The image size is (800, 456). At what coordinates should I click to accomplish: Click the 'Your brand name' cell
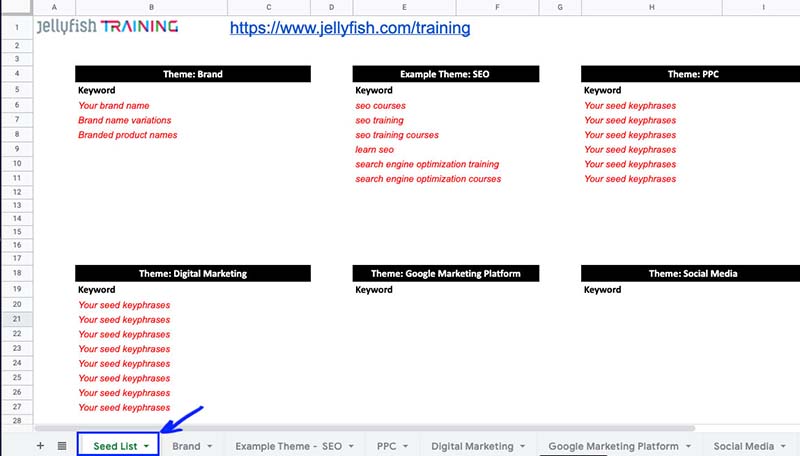(114, 105)
